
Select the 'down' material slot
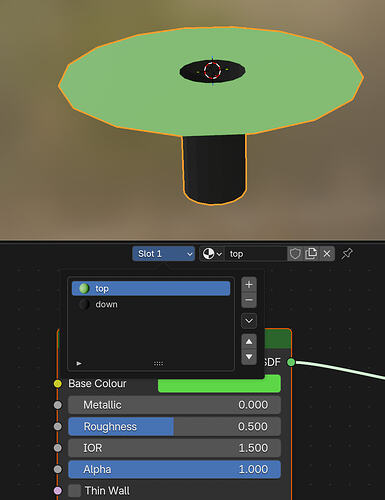point(151,304)
